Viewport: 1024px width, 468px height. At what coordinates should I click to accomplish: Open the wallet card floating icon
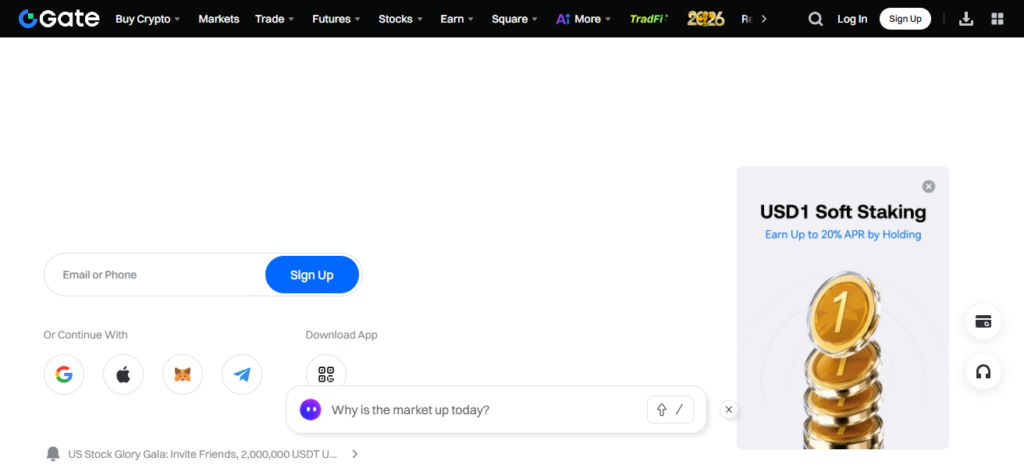983,321
